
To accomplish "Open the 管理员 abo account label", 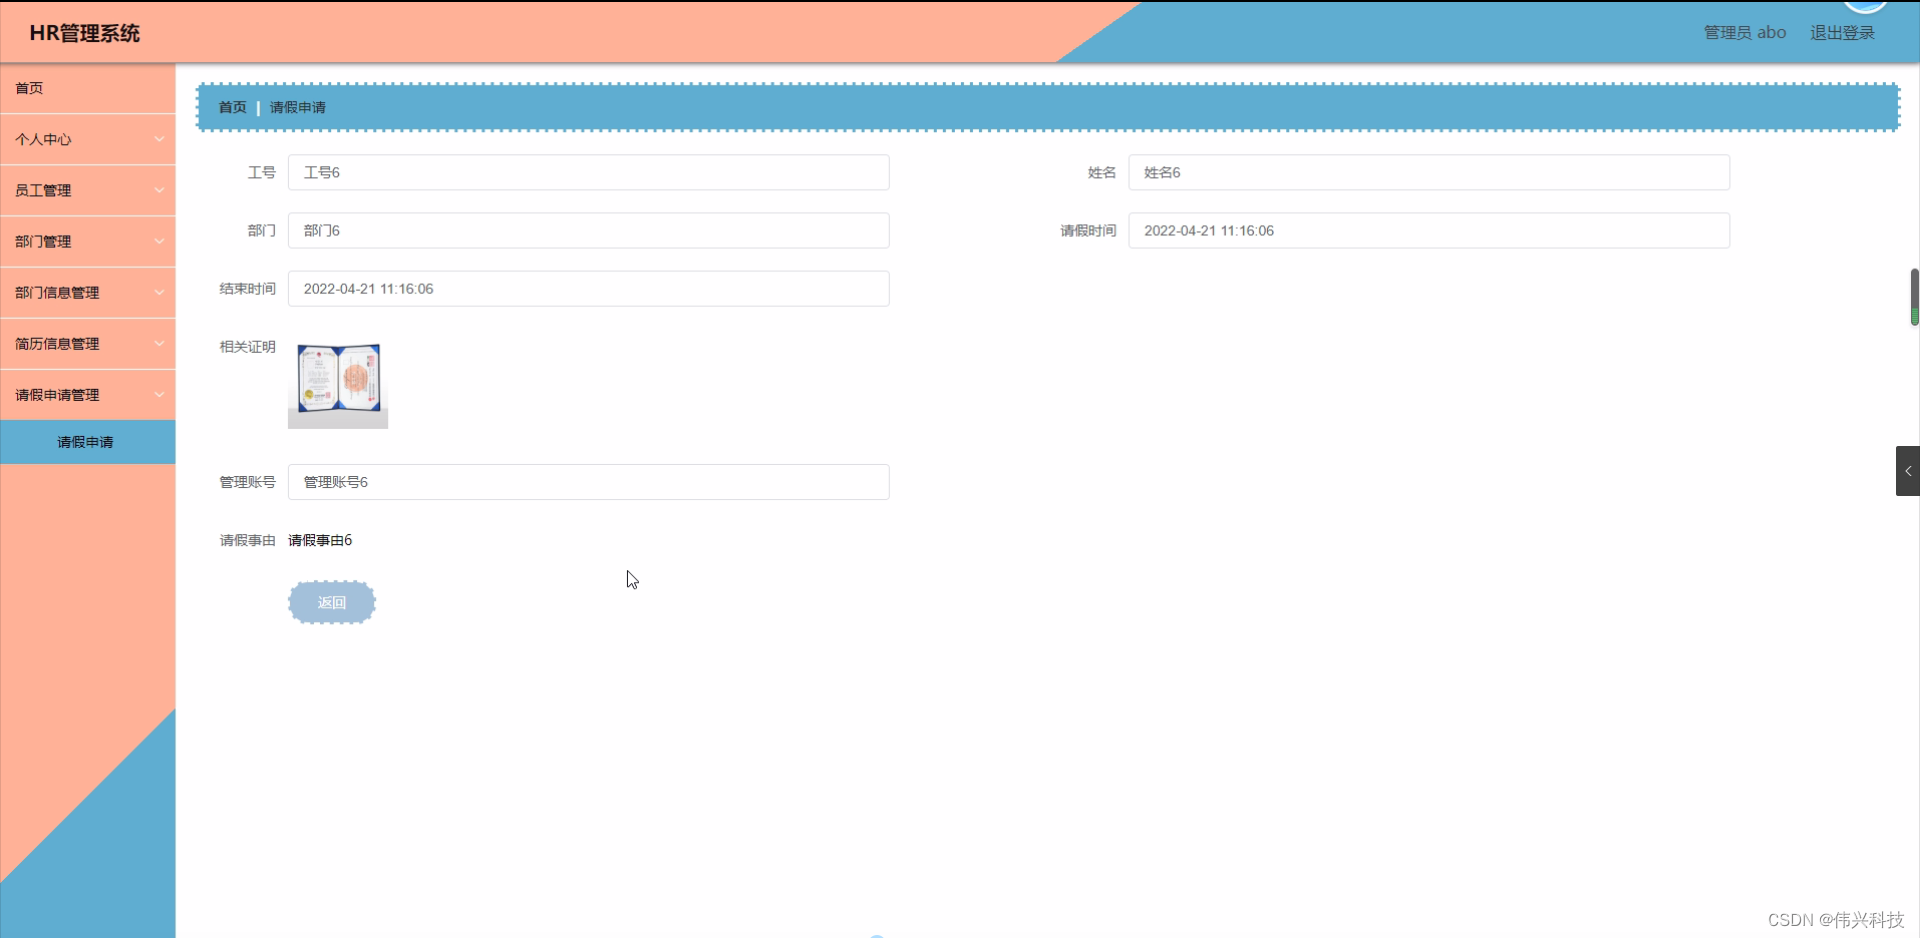I will click(x=1744, y=31).
